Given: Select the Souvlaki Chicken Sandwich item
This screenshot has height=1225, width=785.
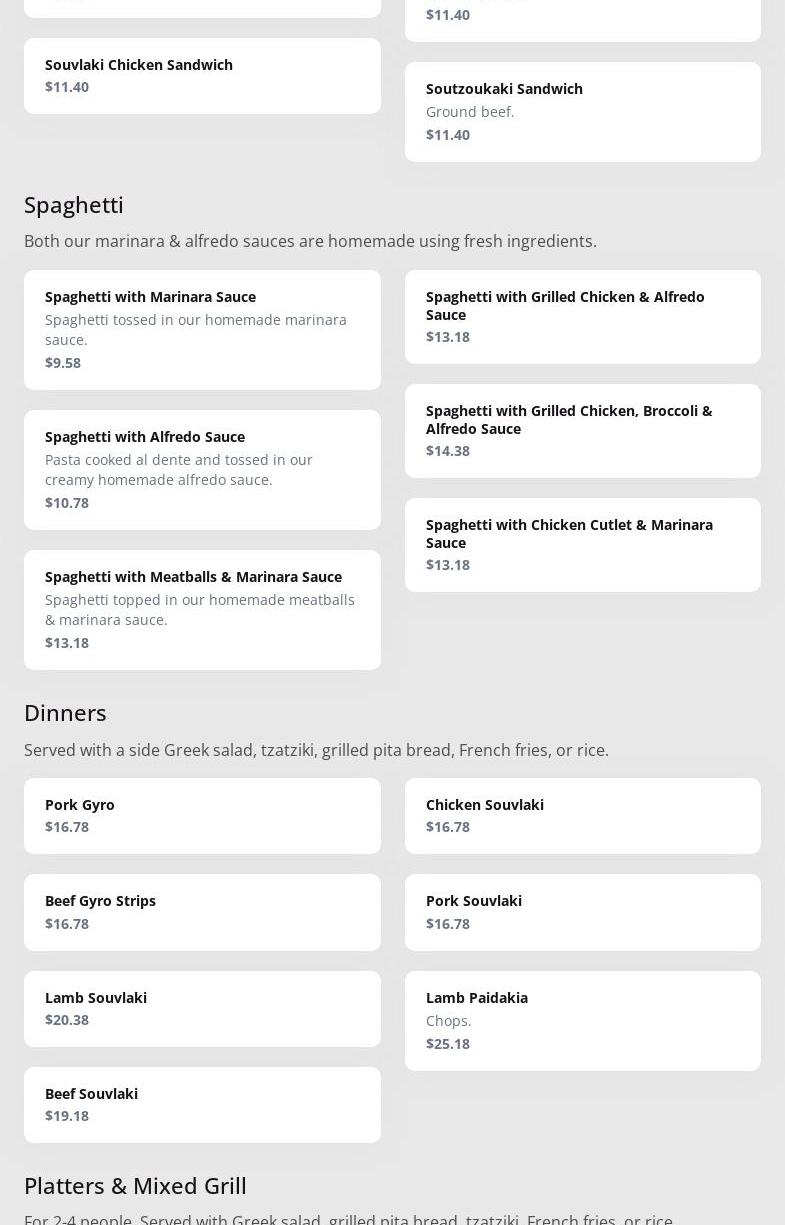Looking at the screenshot, I should coord(202,76).
